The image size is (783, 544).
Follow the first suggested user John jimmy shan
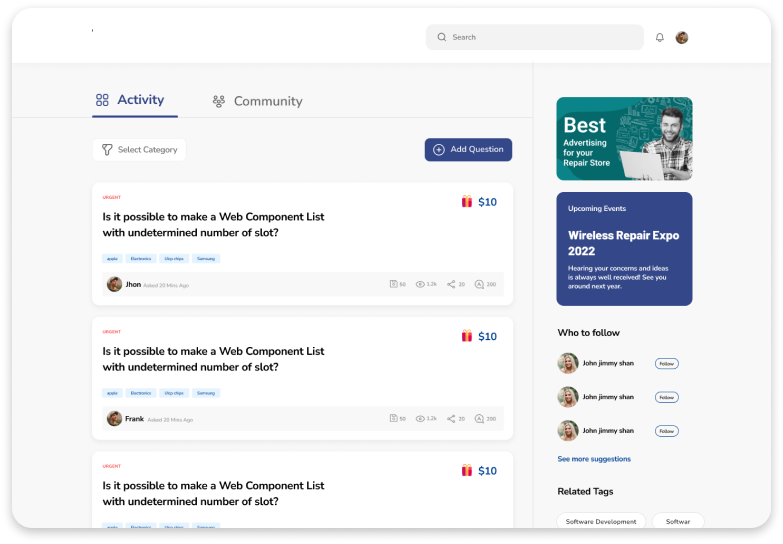666,364
